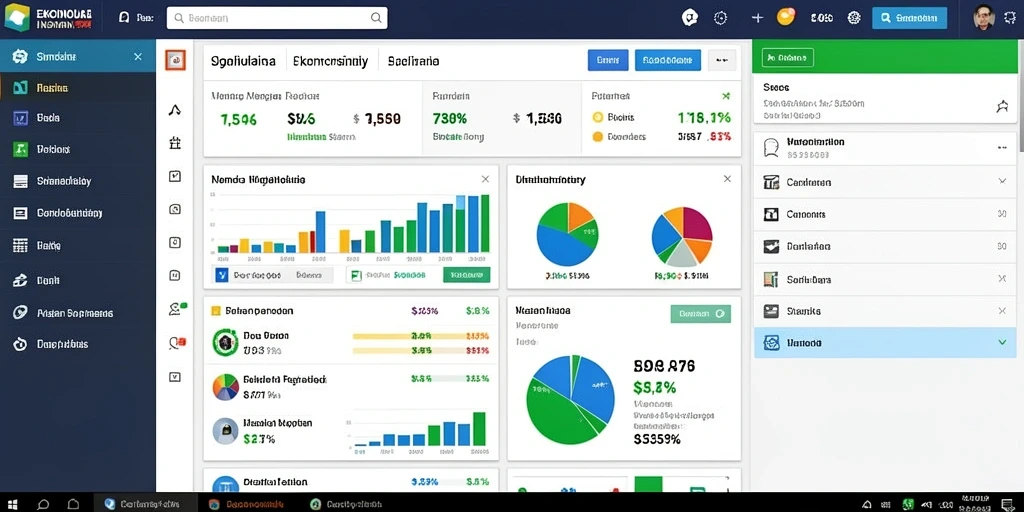Screen dimensions: 1024x512
Task: Open the three-dots menu beside blue header buttons
Action: pos(722,60)
